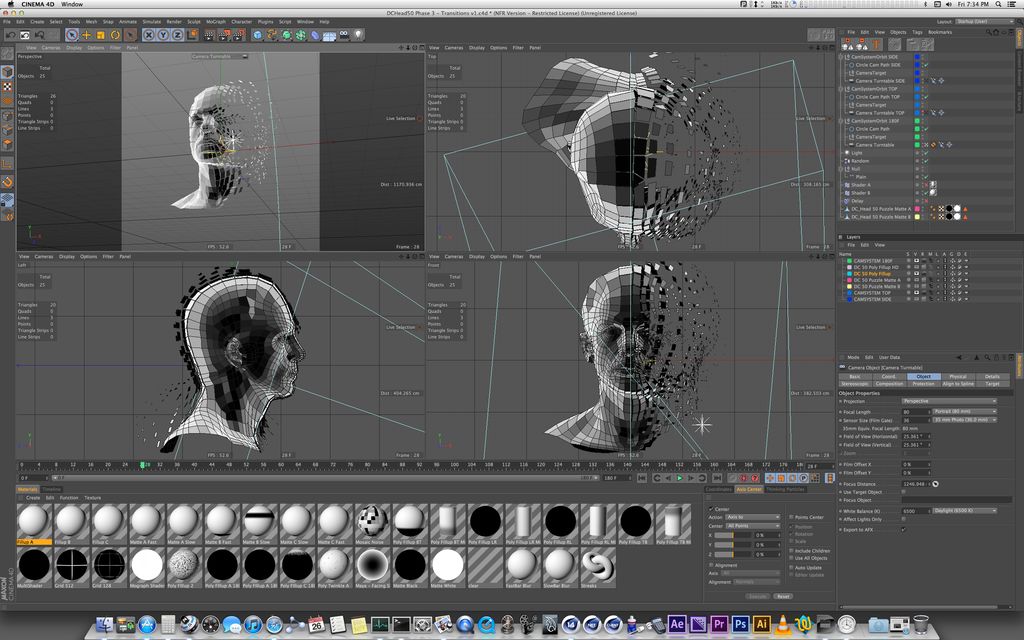Enable the Use Target Object checkbox
Screen dimensions: 1024x640
[x=904, y=492]
